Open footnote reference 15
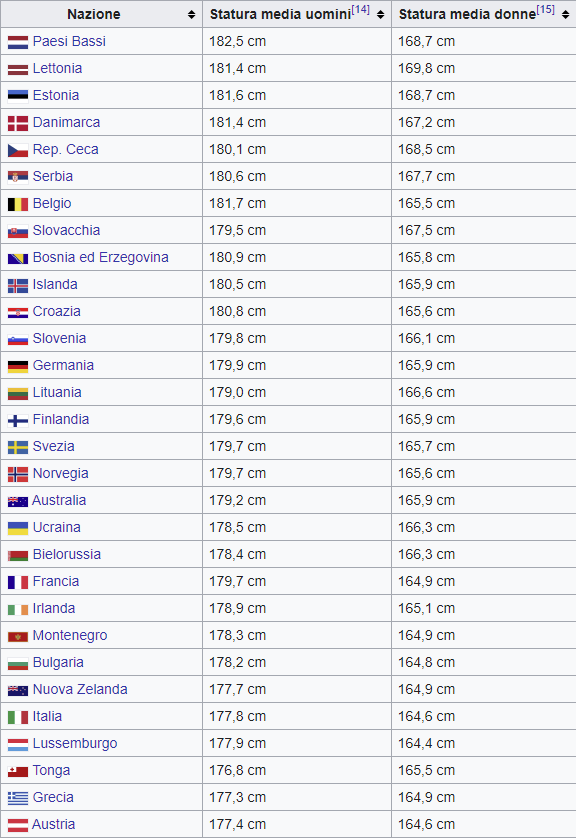This screenshot has height=838, width=576. coord(546,10)
